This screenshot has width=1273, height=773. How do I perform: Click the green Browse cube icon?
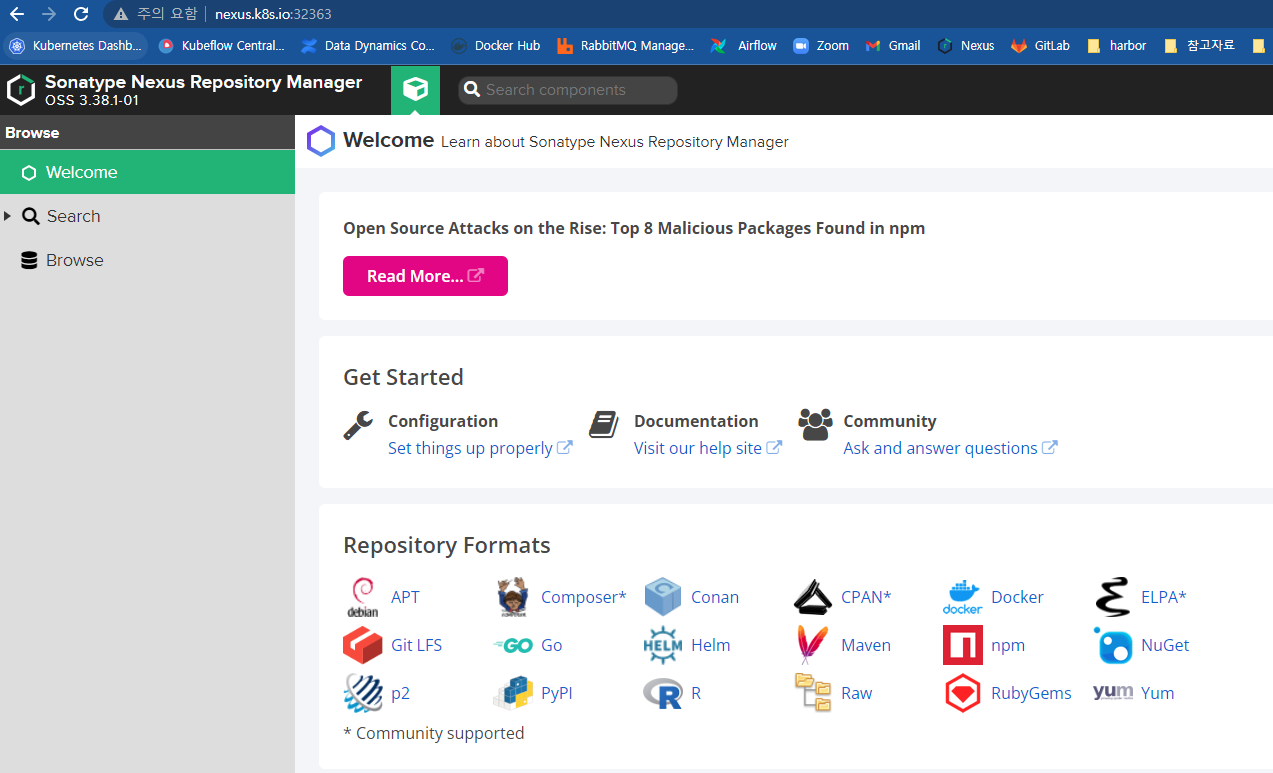[415, 90]
